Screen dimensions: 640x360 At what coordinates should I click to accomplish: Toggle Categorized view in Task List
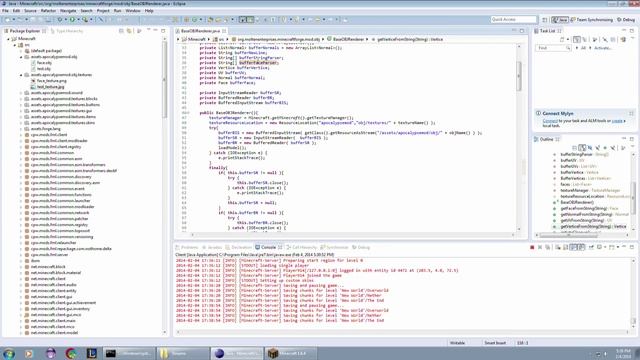pyautogui.click(x=577, y=40)
